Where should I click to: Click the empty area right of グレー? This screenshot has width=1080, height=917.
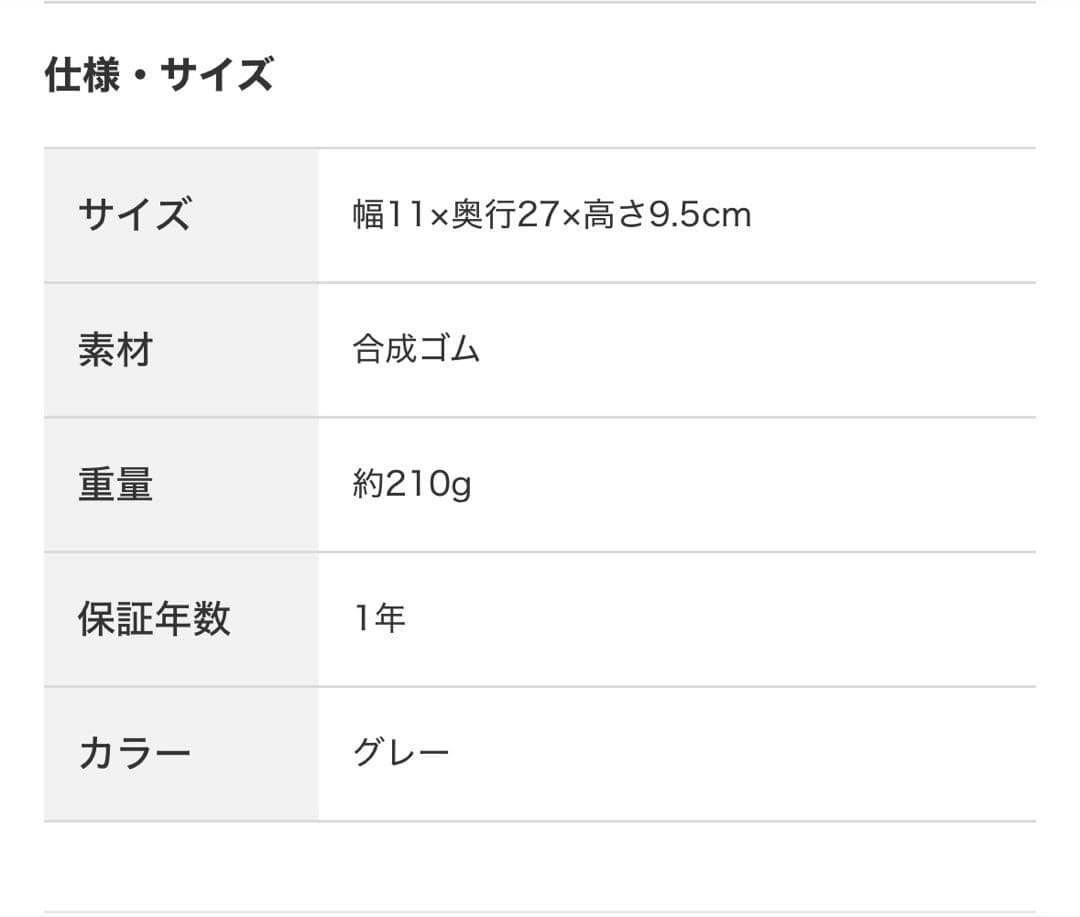tap(742, 753)
